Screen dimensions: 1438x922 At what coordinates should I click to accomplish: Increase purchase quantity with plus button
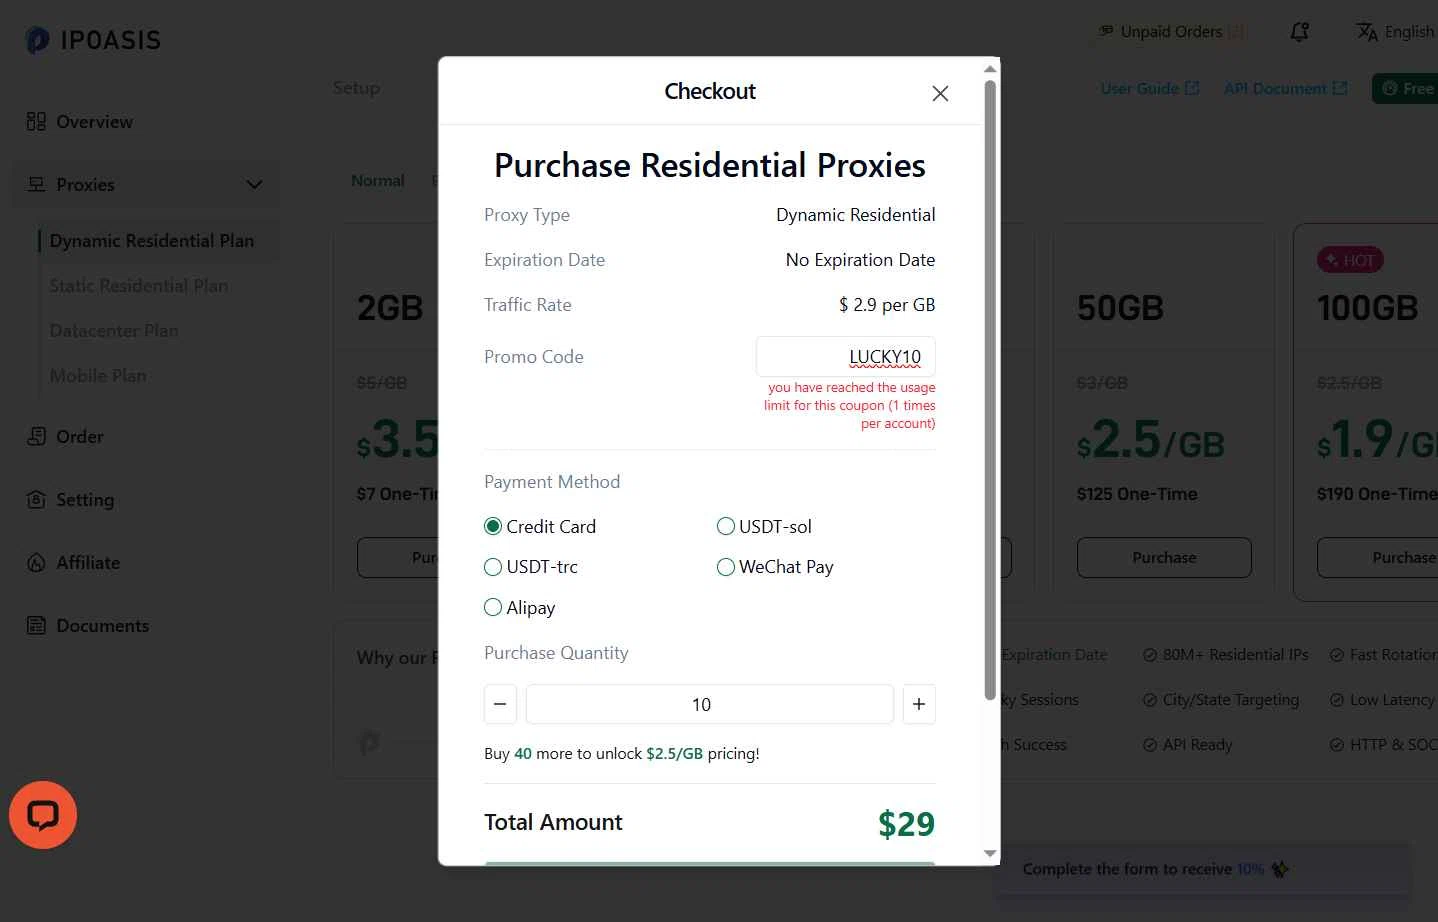pos(919,704)
